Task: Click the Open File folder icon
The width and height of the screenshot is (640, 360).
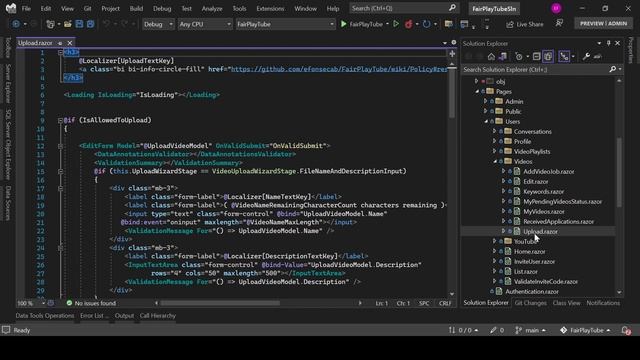Action: point(68,24)
